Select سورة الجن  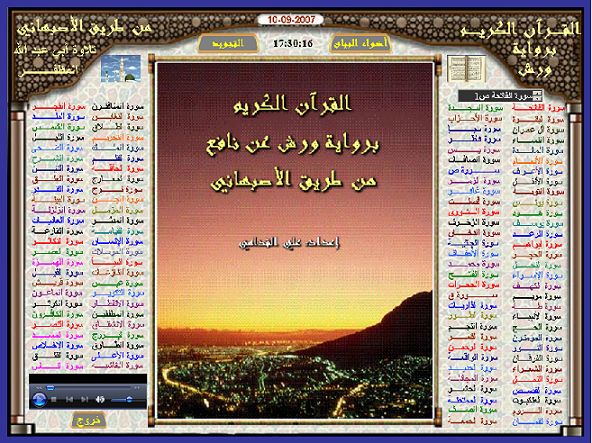(x=117, y=200)
